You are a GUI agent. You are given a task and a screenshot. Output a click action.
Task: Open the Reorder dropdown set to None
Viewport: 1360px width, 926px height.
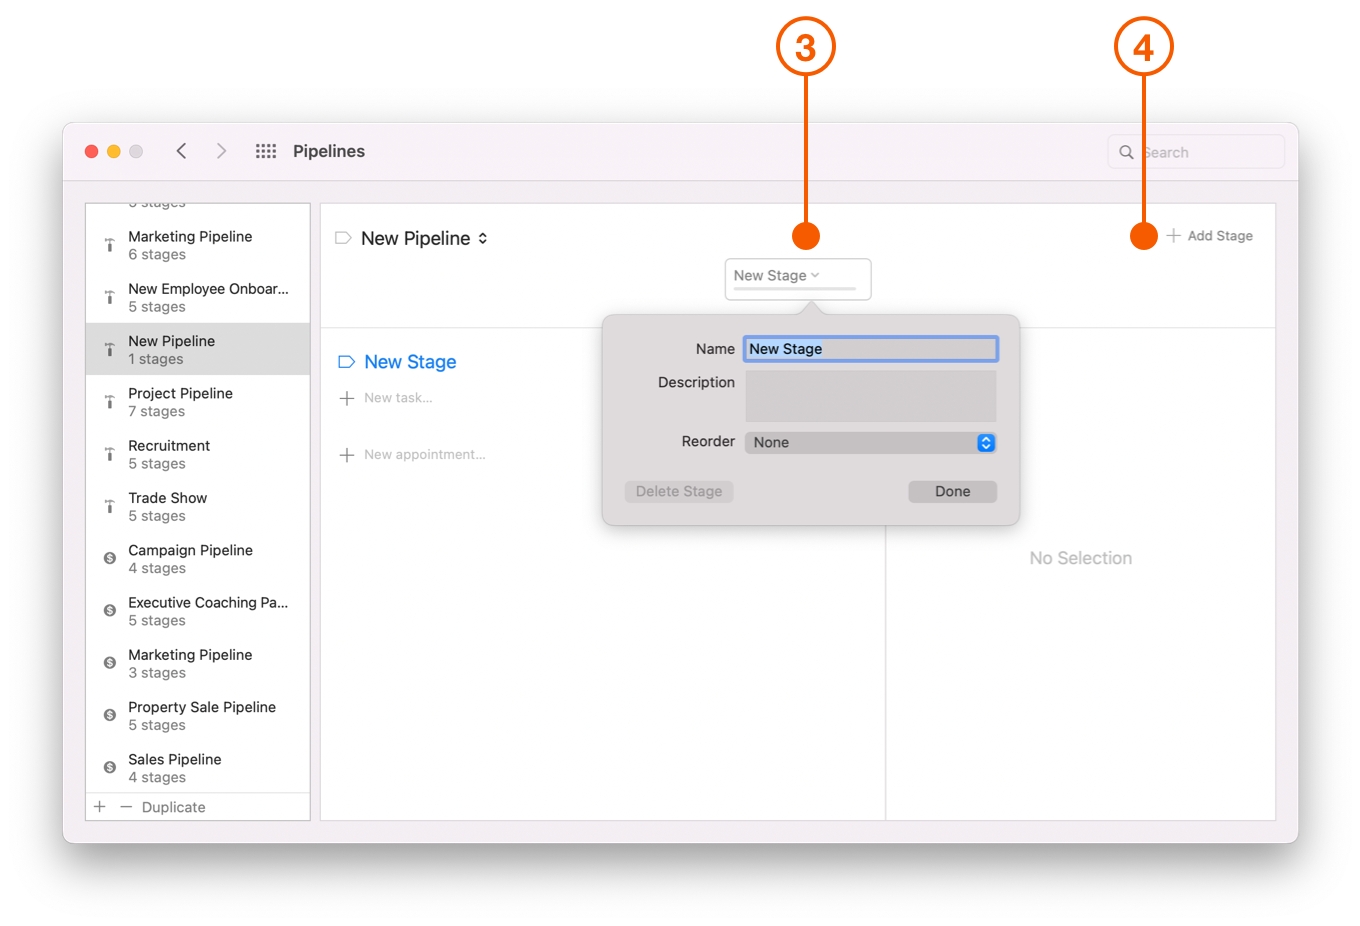870,443
